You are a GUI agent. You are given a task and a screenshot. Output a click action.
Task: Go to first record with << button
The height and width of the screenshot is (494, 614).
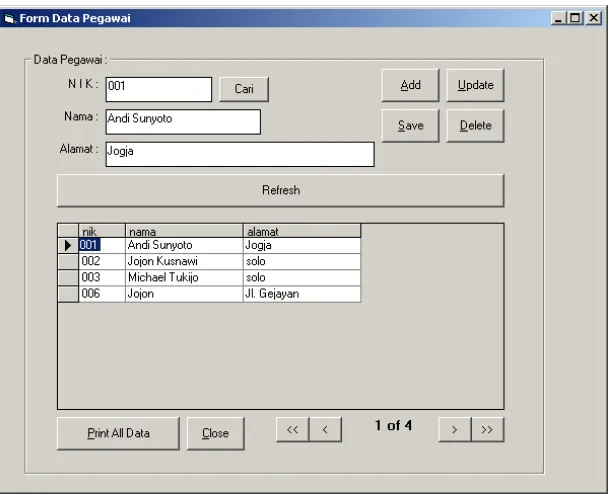(293, 429)
